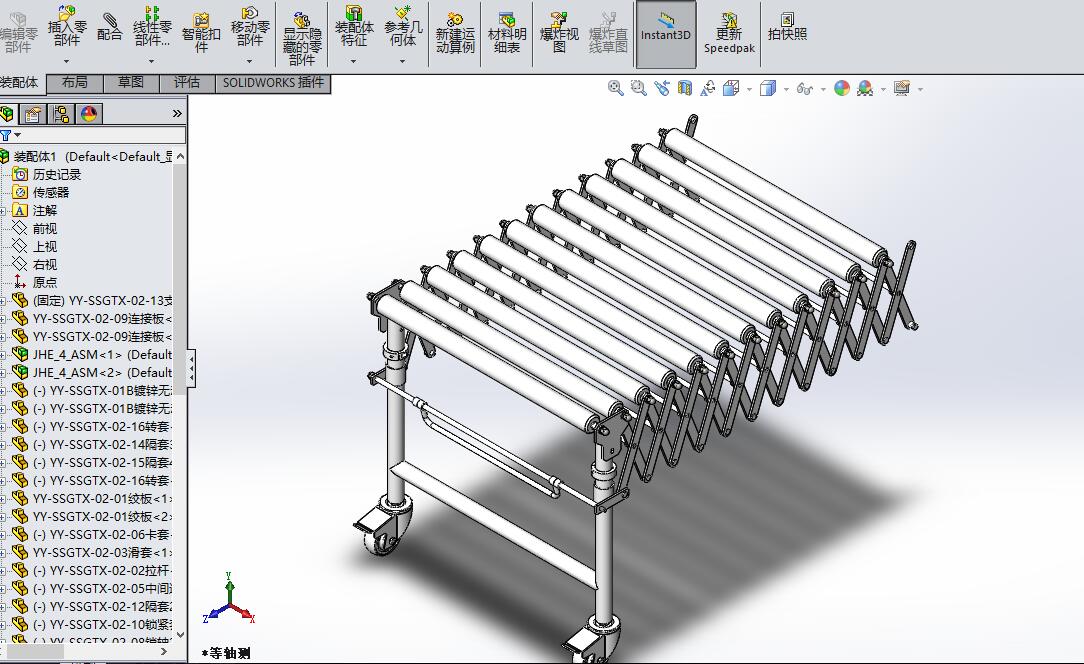The width and height of the screenshot is (1084, 664).
Task: Click Smart Fasteners (智能扣件) tool
Action: coord(201,32)
